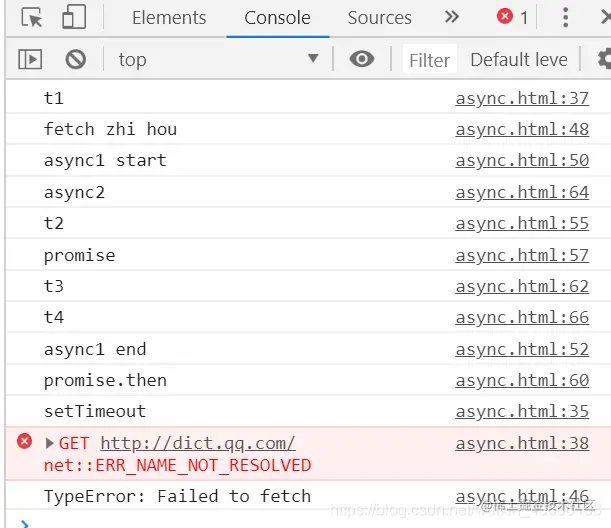Click the red error icon beside GET
This screenshot has width=611, height=528.
[24, 441]
